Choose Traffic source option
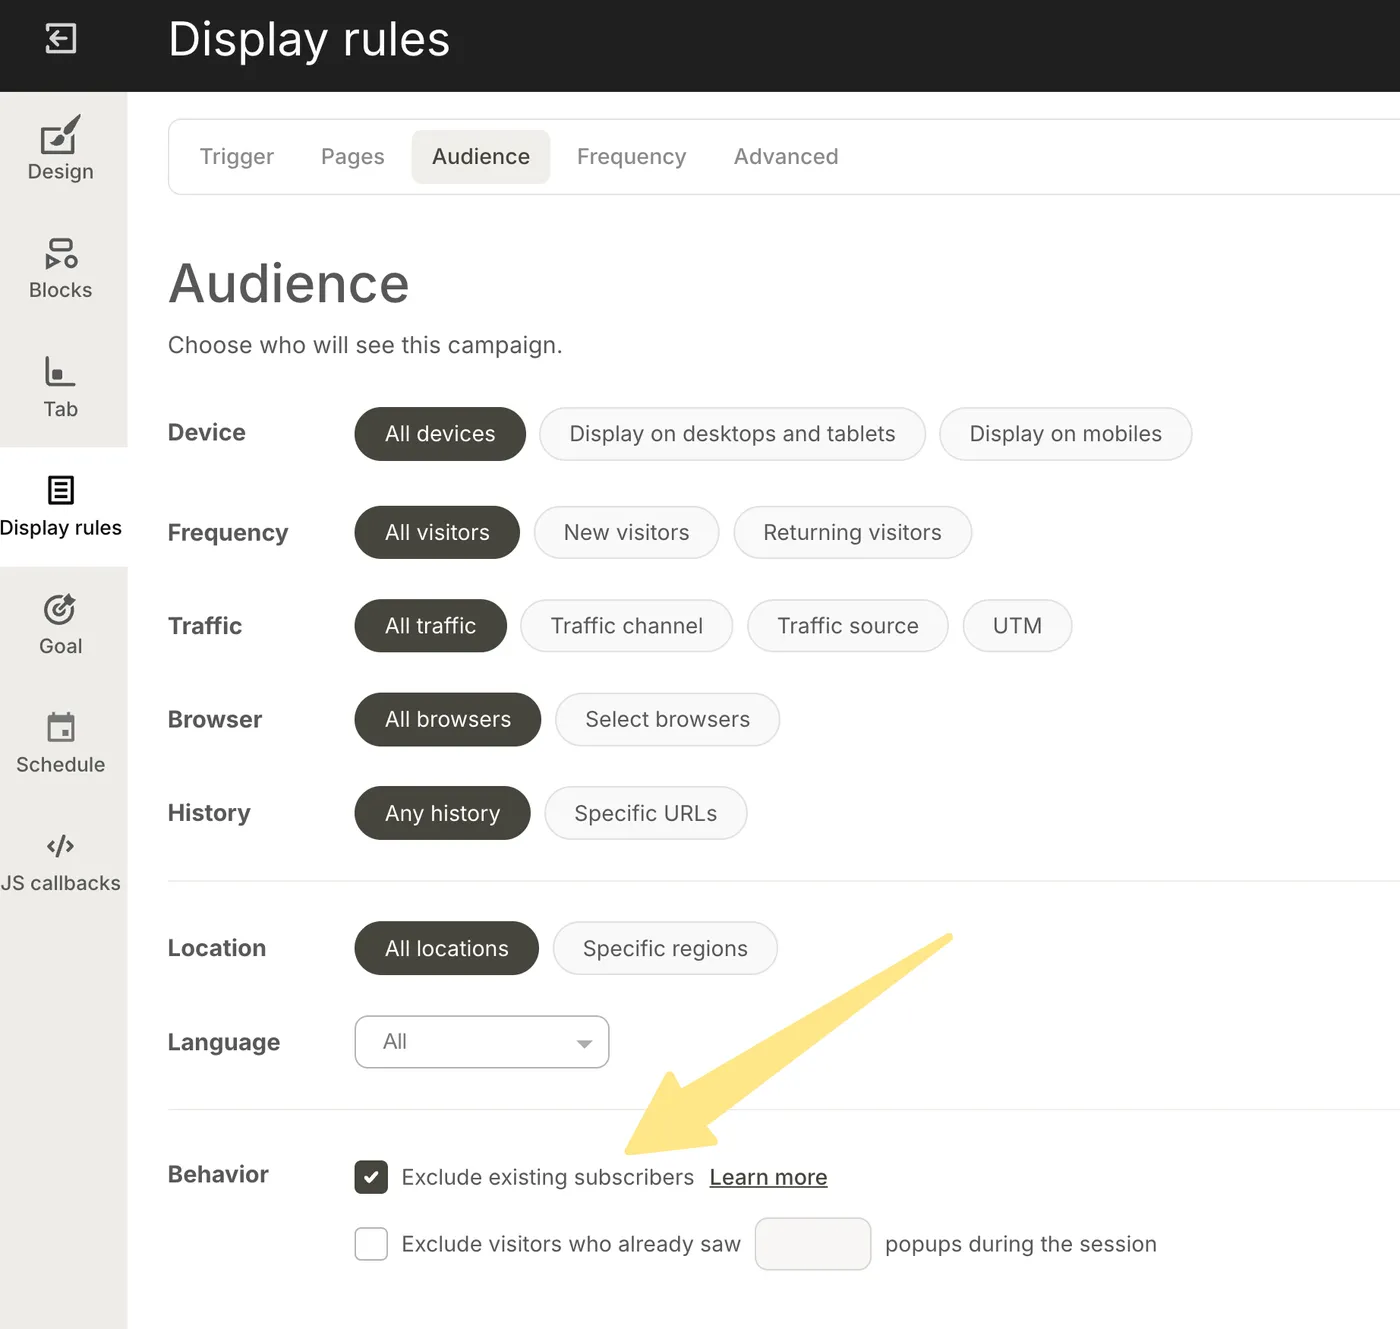 (848, 626)
